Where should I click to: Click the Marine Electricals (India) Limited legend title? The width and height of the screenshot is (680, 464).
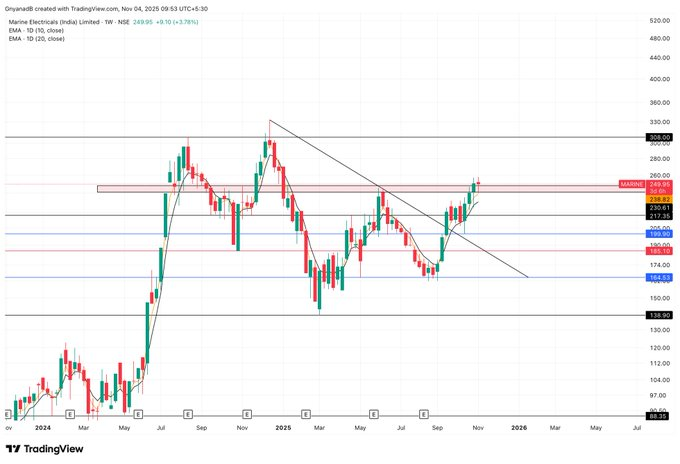click(x=69, y=22)
